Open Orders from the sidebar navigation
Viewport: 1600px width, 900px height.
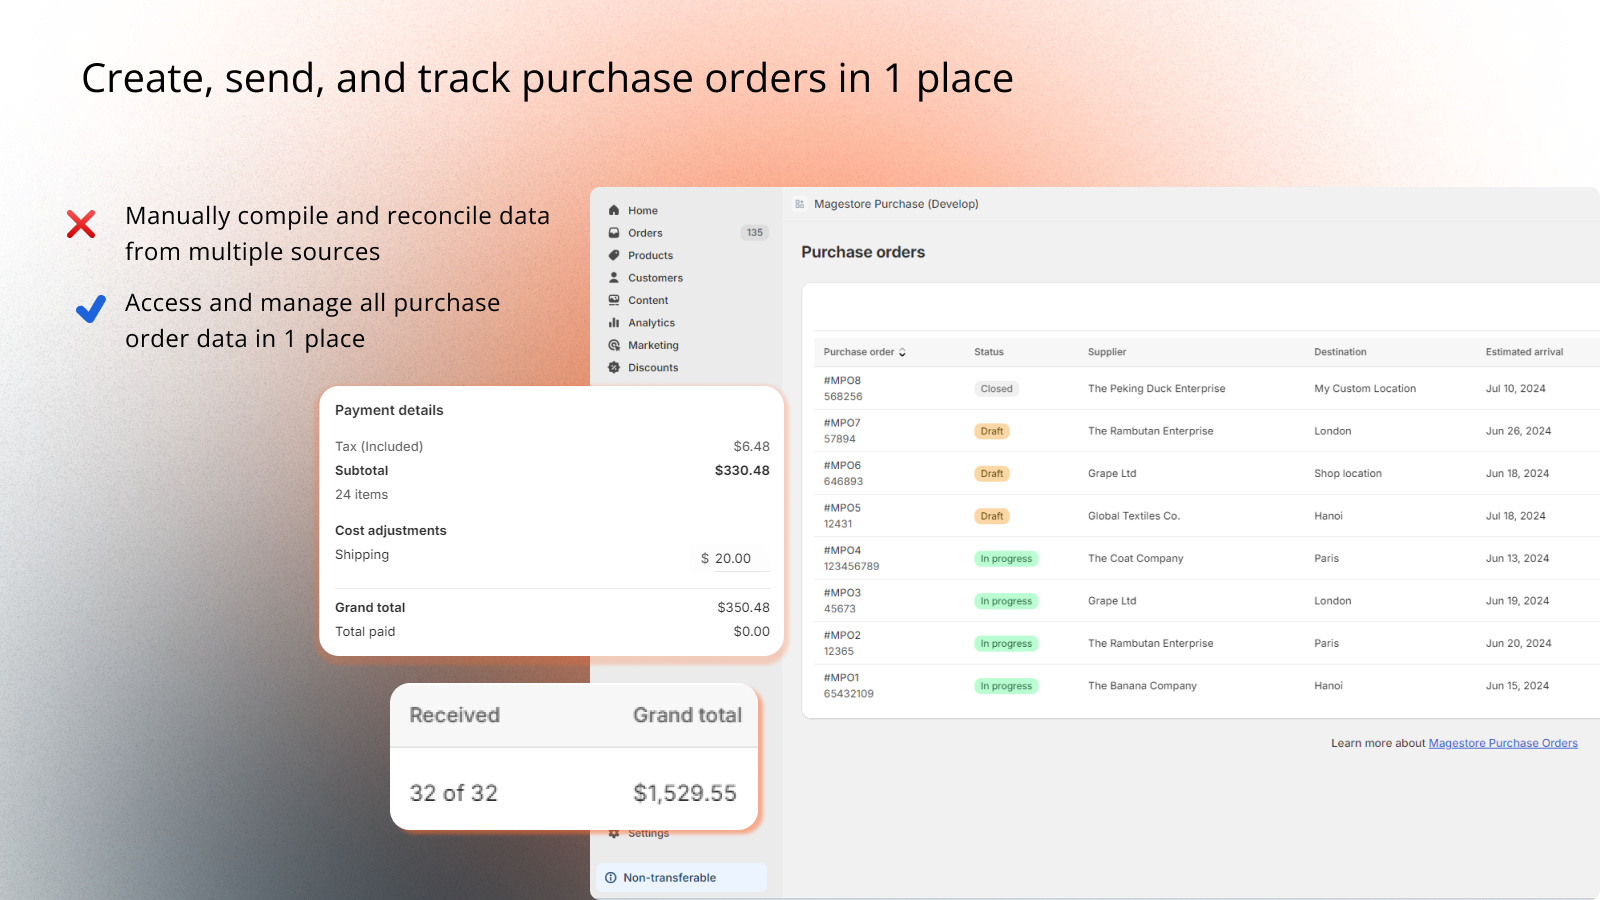pos(644,232)
